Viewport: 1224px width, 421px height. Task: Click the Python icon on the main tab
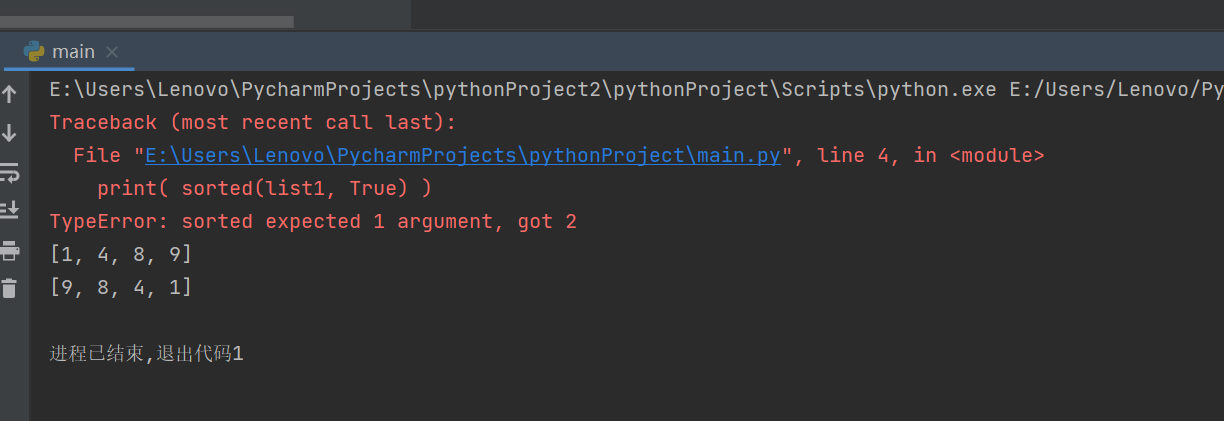(x=34, y=51)
